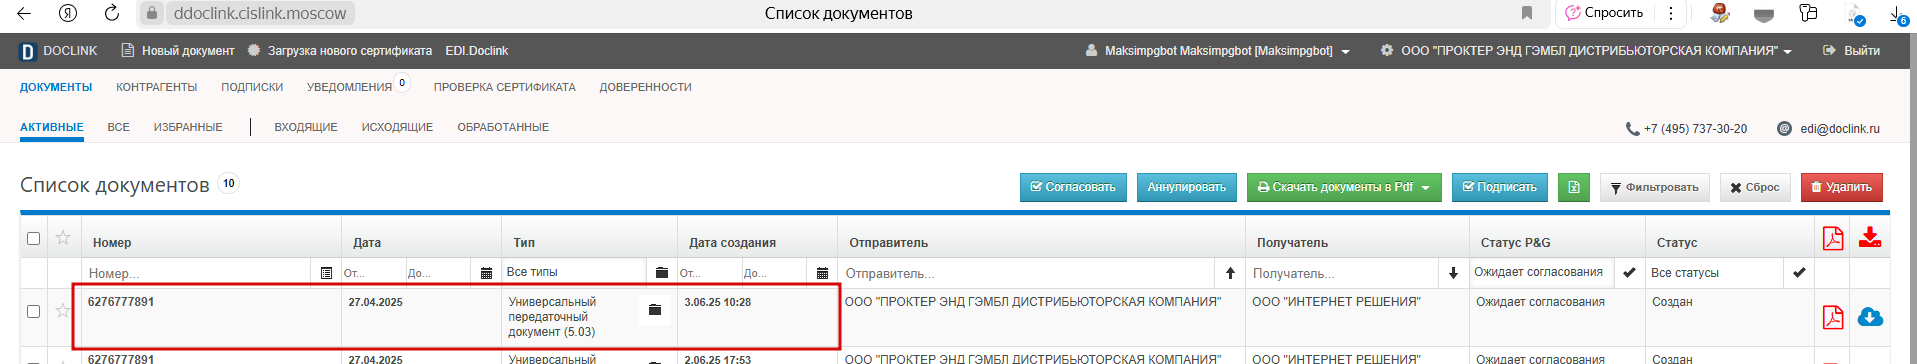The width and height of the screenshot is (1917, 364).
Task: Click the phone number +7 (495) 737-30-20
Action: [x=1695, y=129]
